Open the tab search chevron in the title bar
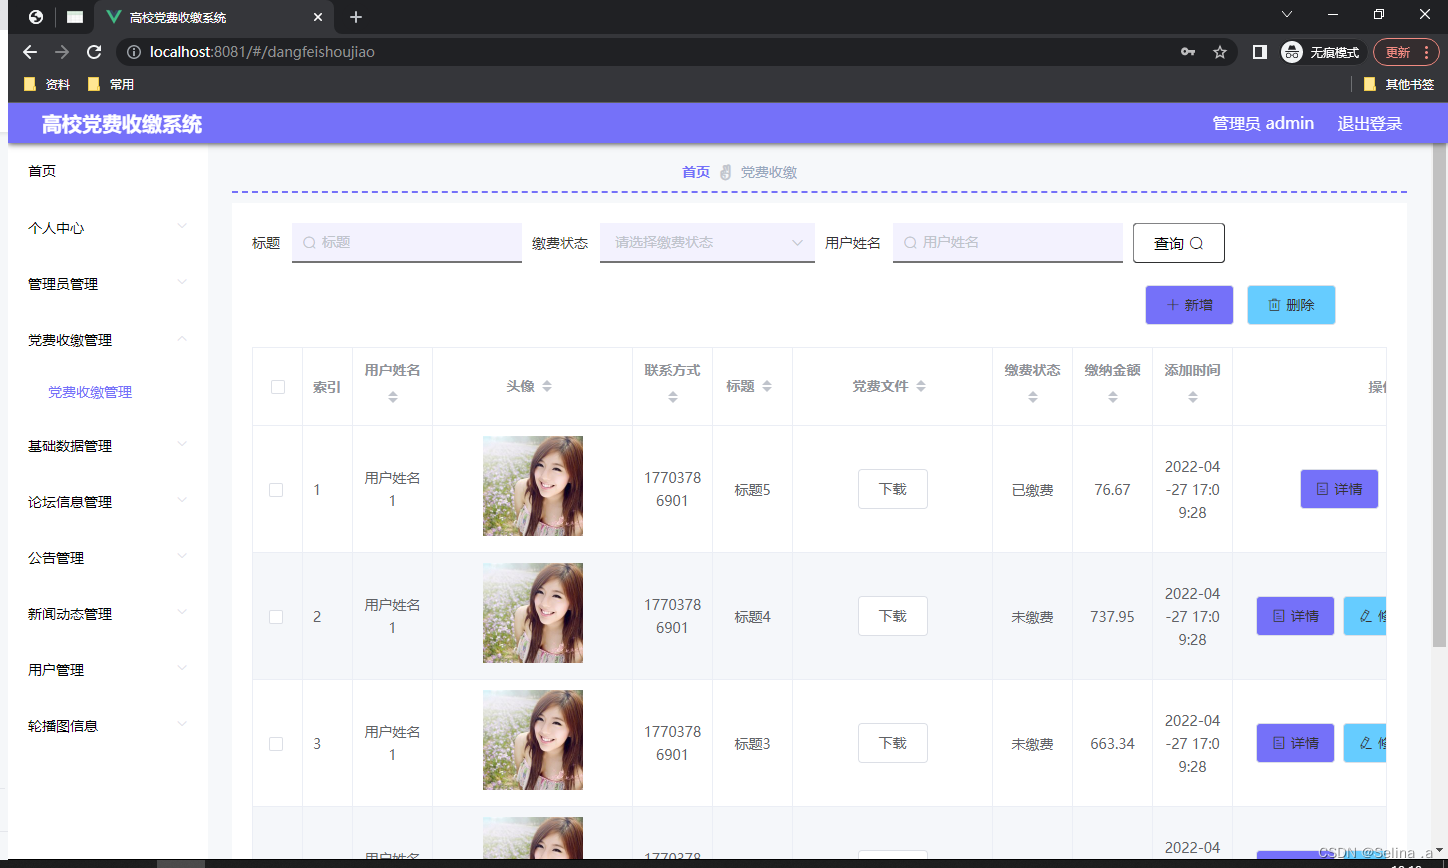Screen dimensions: 1448x868 pos(1287,14)
